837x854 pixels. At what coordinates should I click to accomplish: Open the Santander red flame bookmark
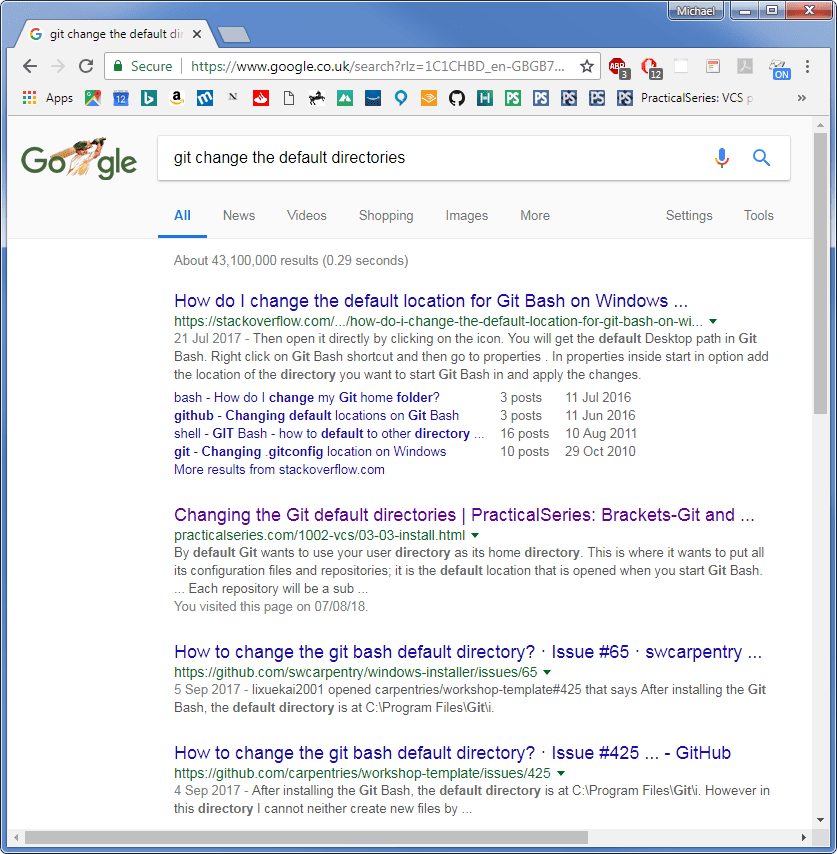pos(261,98)
